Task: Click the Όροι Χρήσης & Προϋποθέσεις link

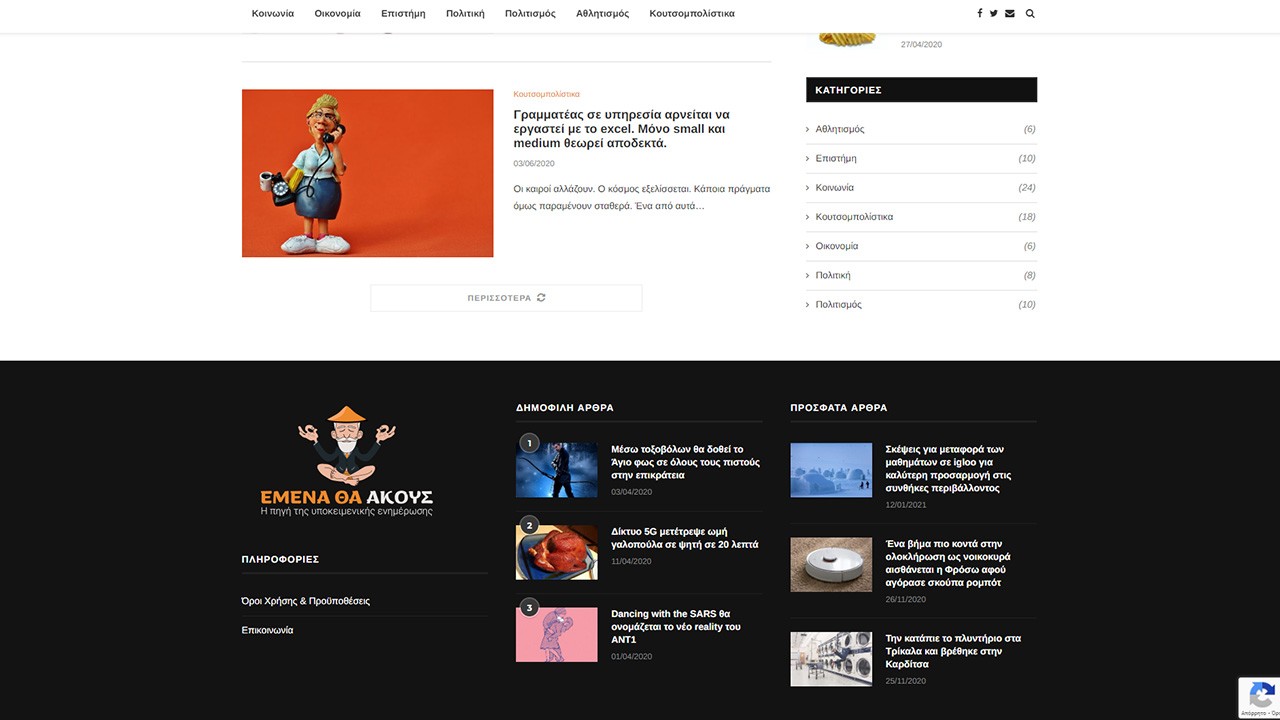Action: 305,601
